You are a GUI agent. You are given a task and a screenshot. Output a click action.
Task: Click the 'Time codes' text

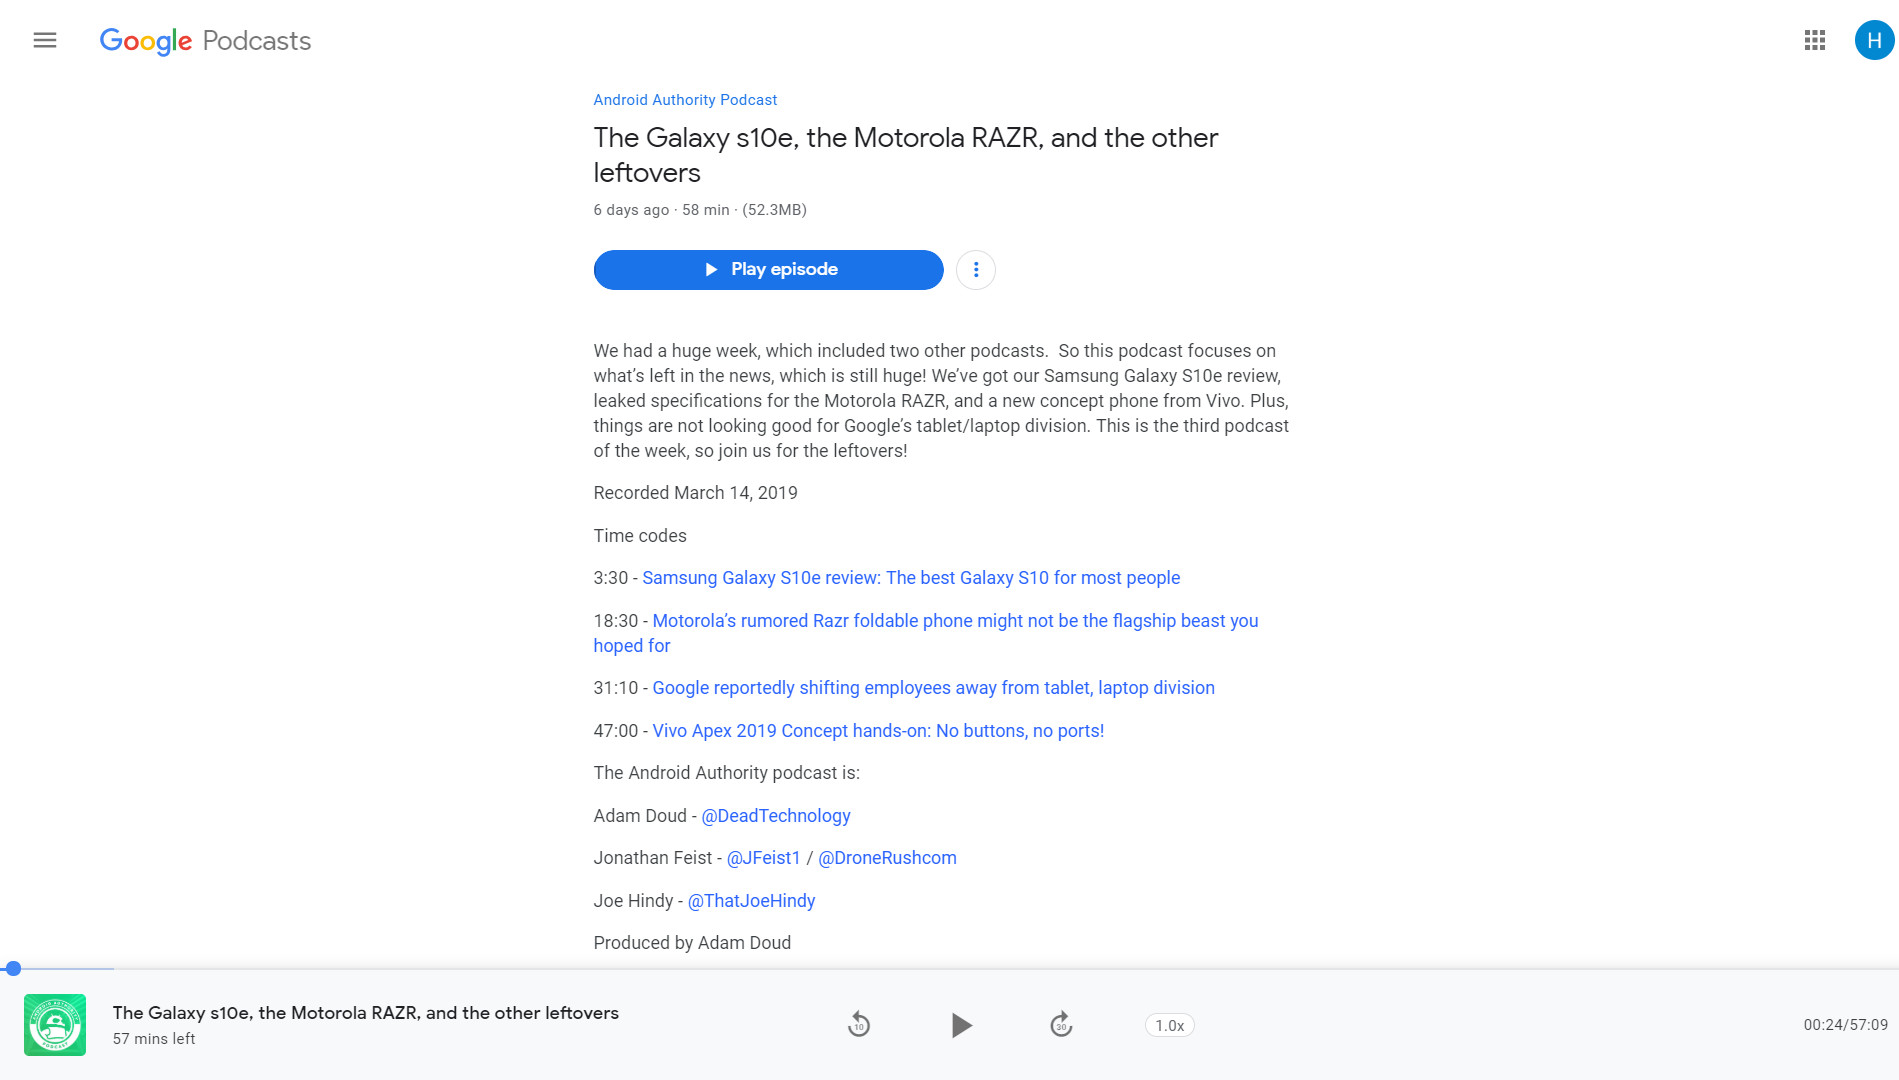[x=640, y=536]
